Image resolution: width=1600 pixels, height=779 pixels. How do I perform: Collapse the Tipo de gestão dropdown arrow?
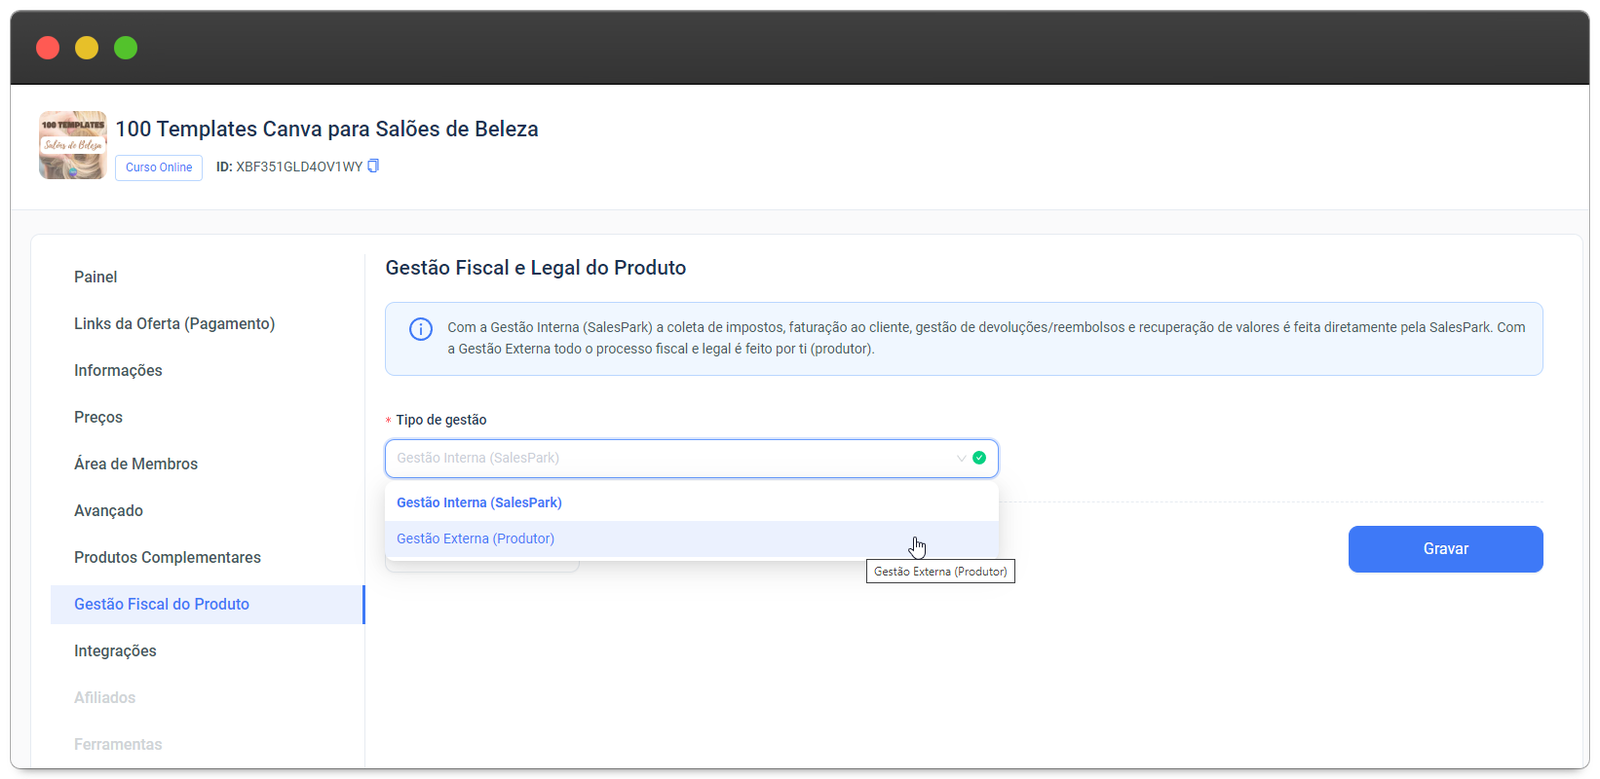point(961,458)
